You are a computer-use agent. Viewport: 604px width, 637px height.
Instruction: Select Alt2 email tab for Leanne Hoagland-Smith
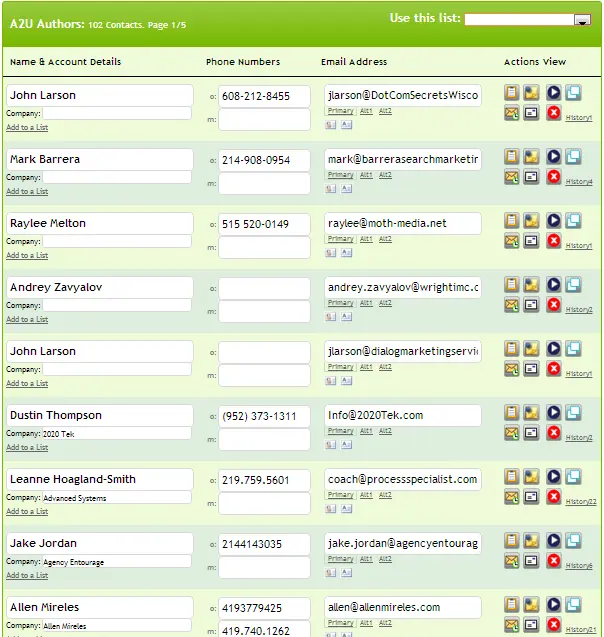click(385, 495)
